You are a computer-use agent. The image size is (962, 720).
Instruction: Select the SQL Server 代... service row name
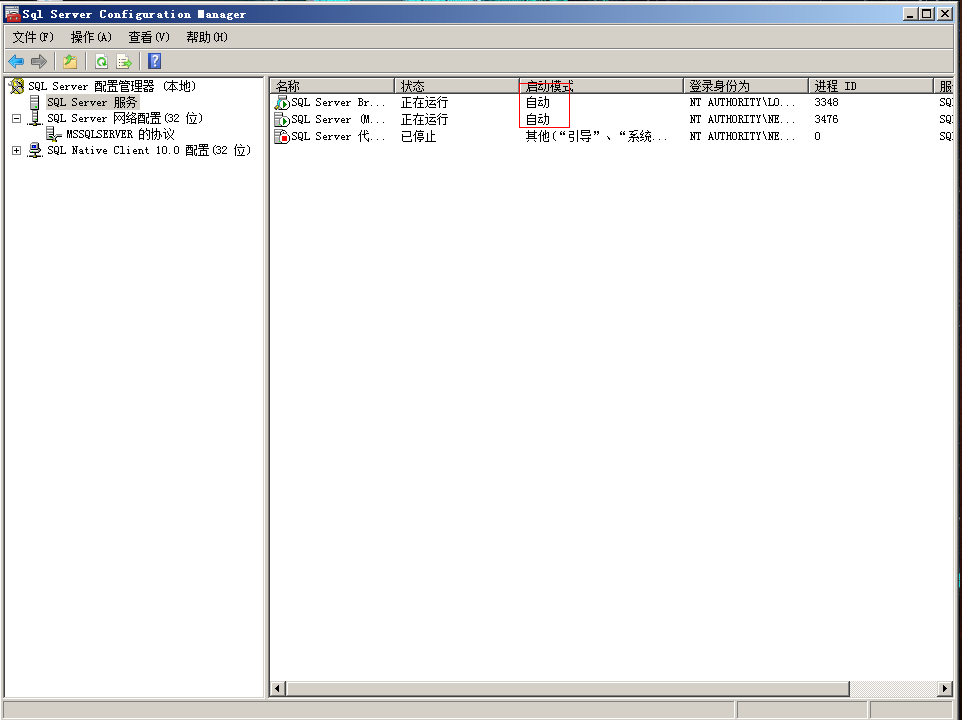point(338,137)
